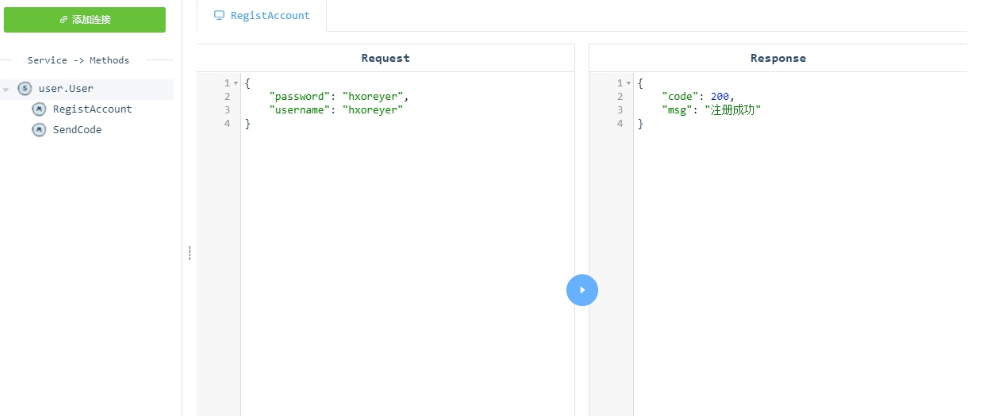Fold the Request JSON at line 1
This screenshot has height=416, width=993.
(x=236, y=83)
